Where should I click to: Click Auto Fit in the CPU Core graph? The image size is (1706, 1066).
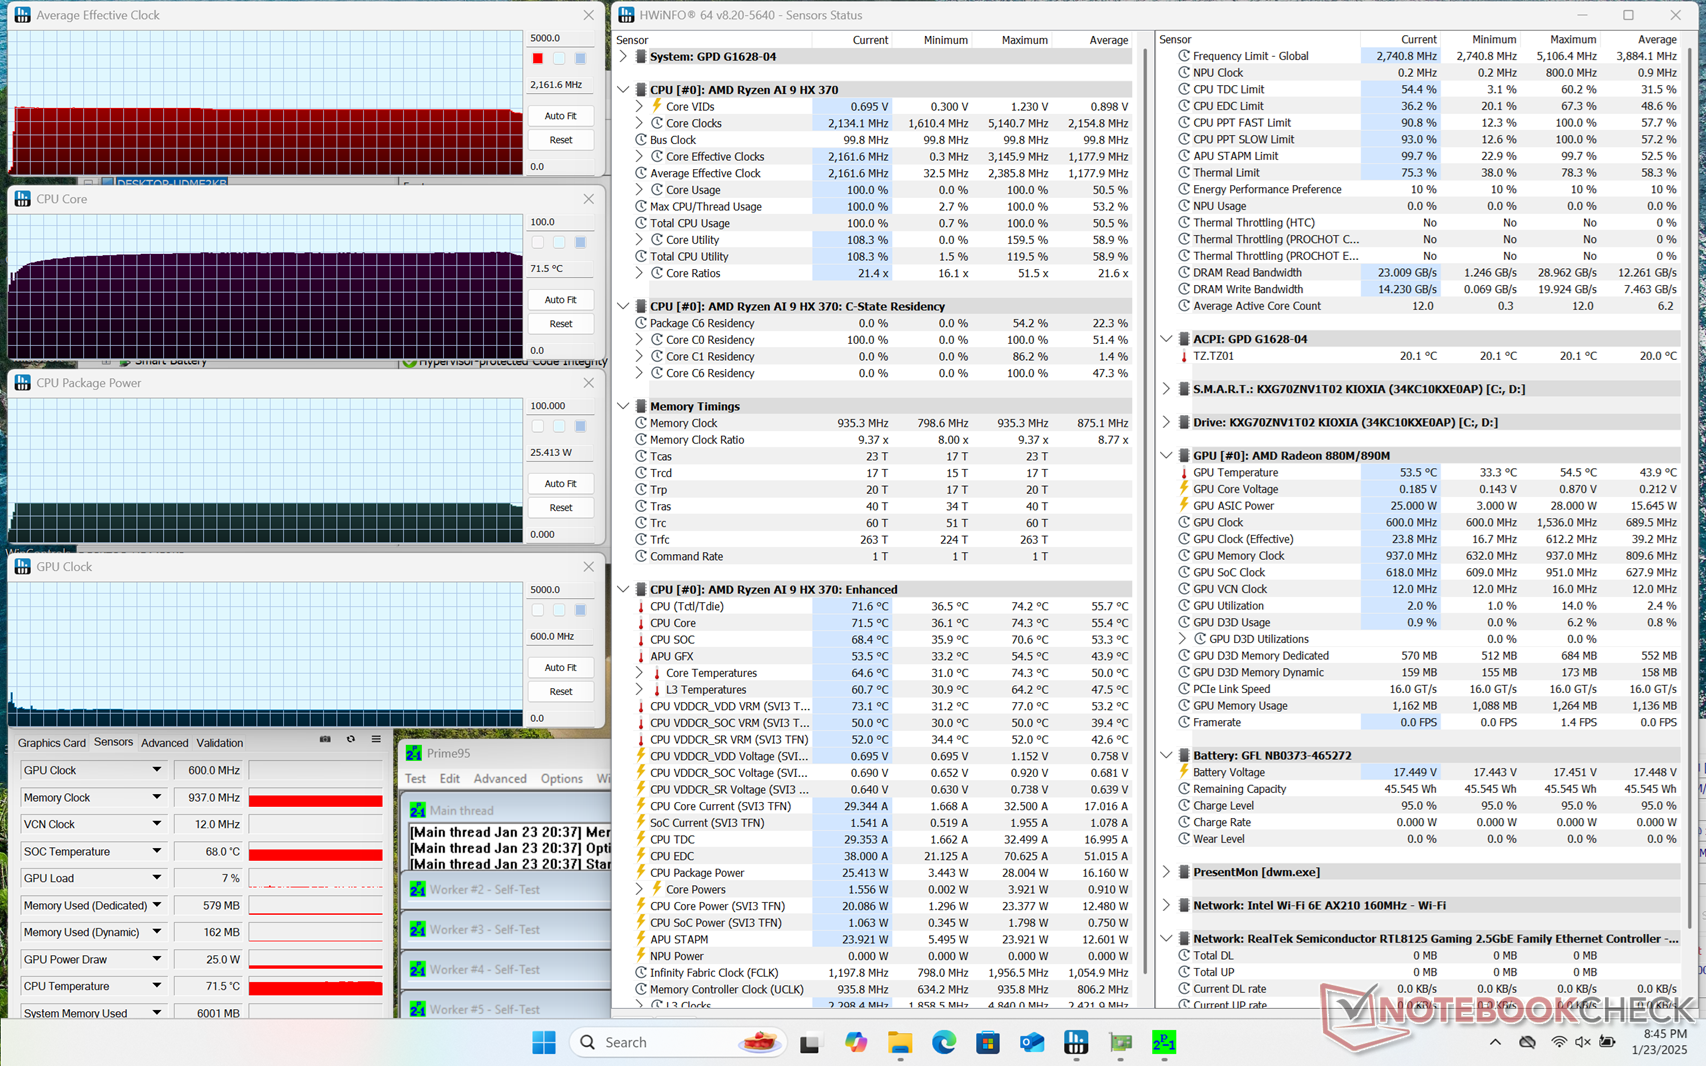(561, 300)
